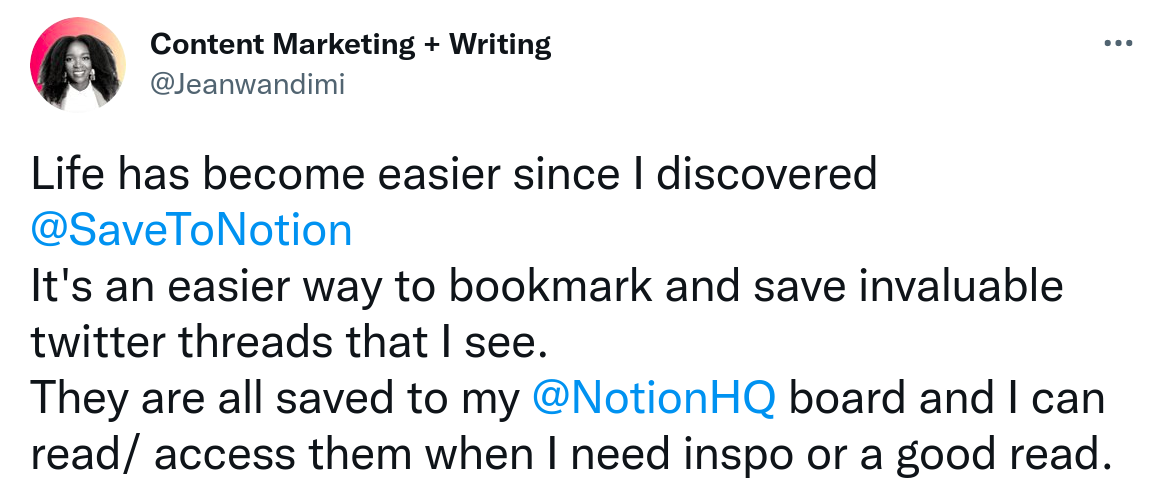Click the line starting "Life has become easier"

pyautogui.click(x=454, y=175)
